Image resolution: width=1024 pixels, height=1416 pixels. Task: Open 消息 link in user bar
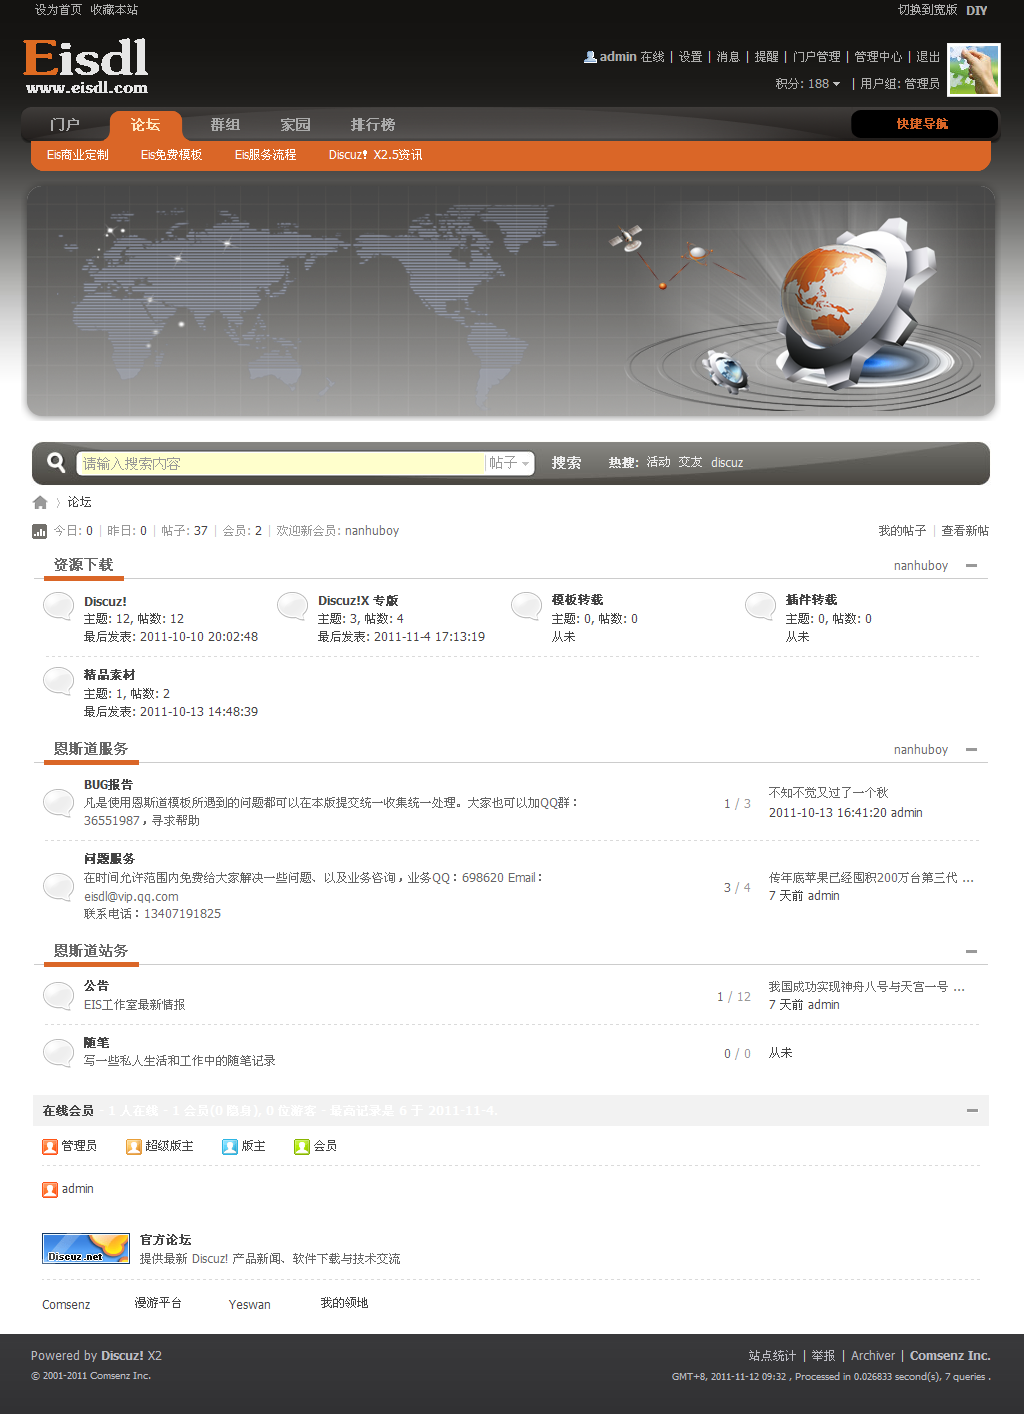point(728,57)
